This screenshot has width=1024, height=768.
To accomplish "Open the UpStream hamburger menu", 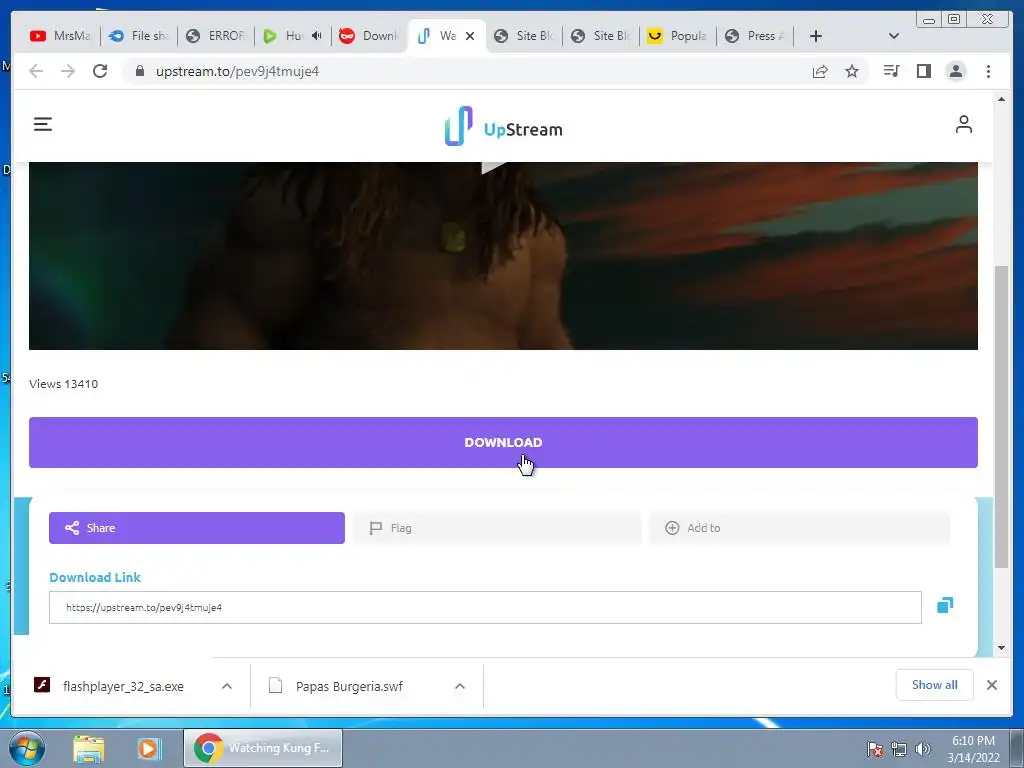I will tap(42, 124).
